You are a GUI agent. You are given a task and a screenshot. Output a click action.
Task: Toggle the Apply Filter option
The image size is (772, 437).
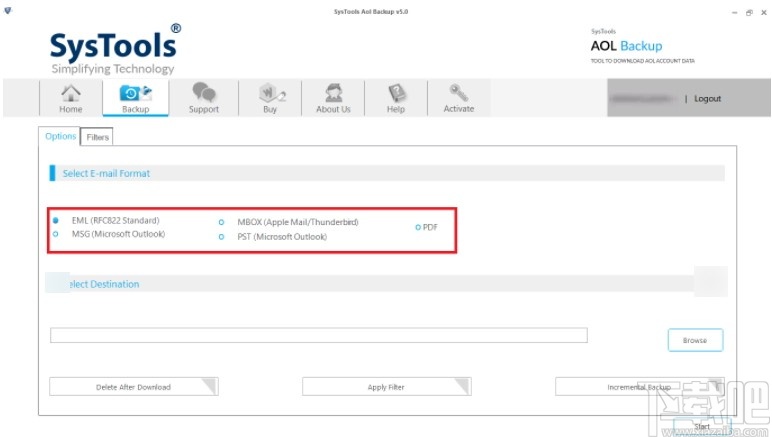[386, 387]
